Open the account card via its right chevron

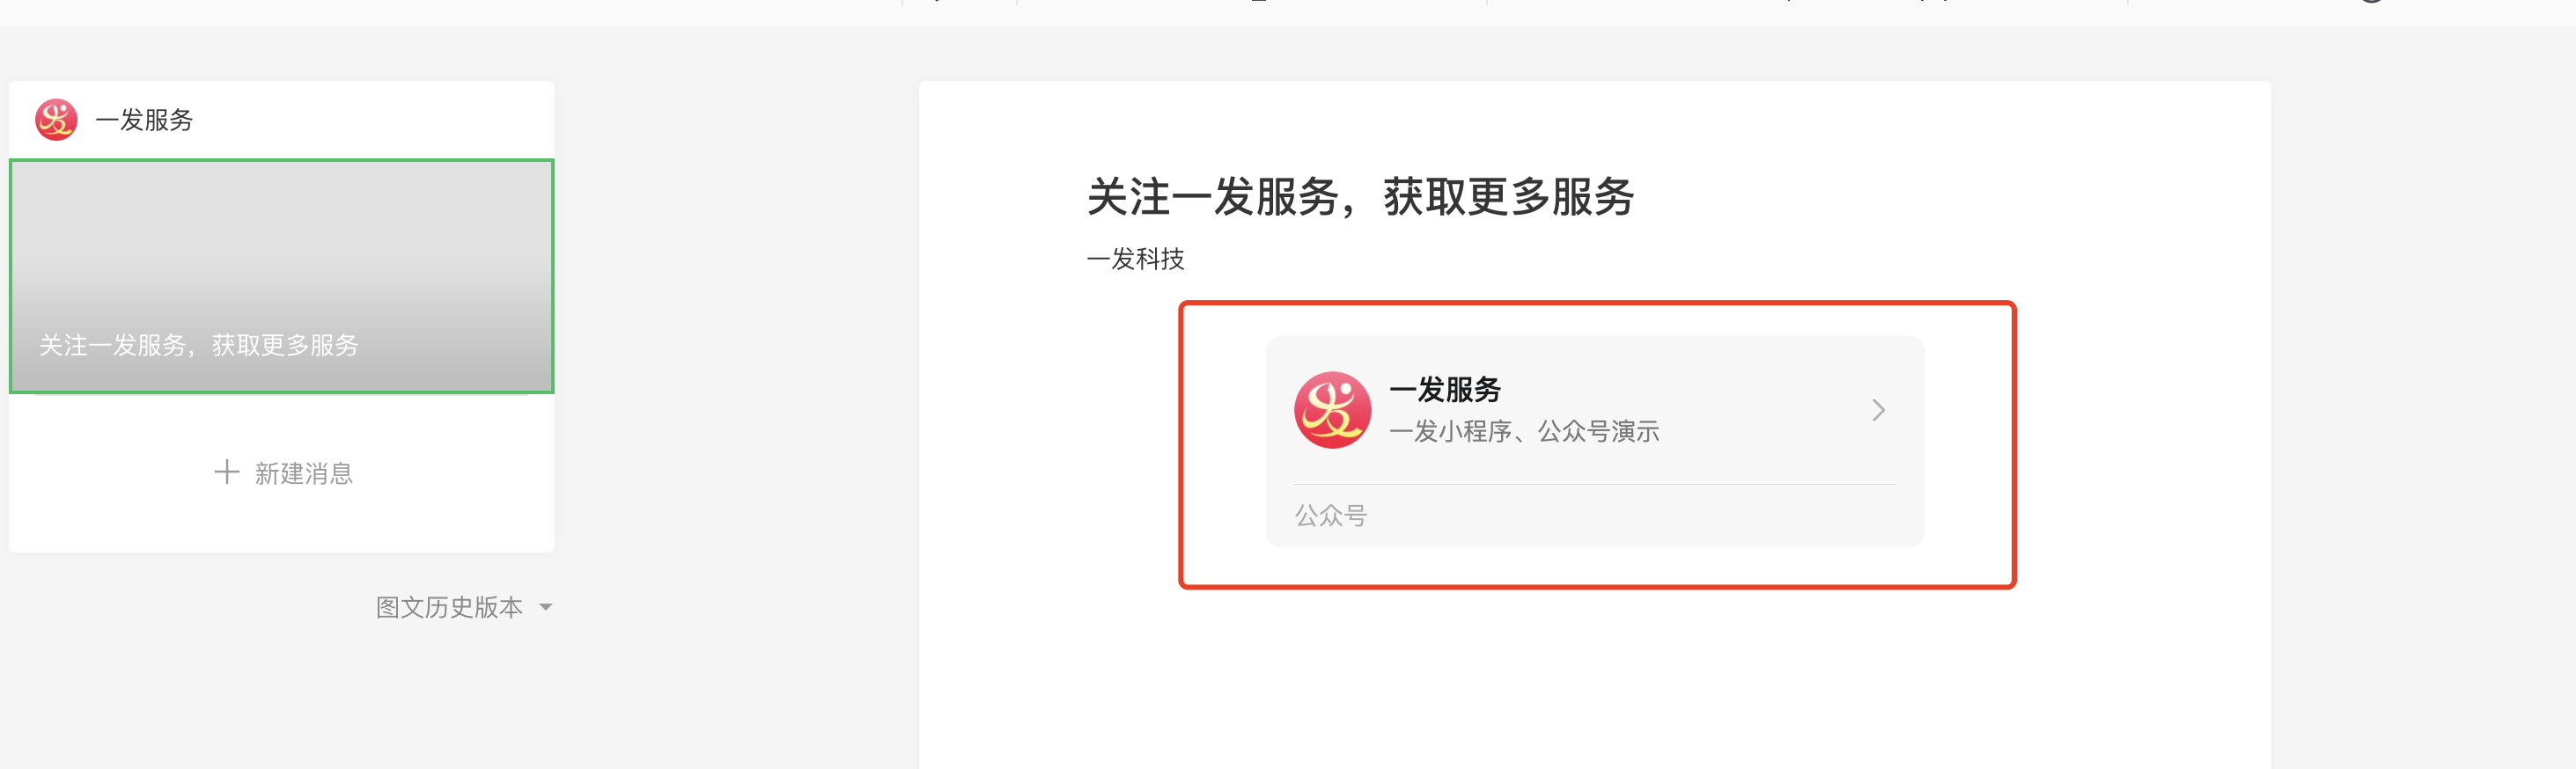(x=1878, y=410)
